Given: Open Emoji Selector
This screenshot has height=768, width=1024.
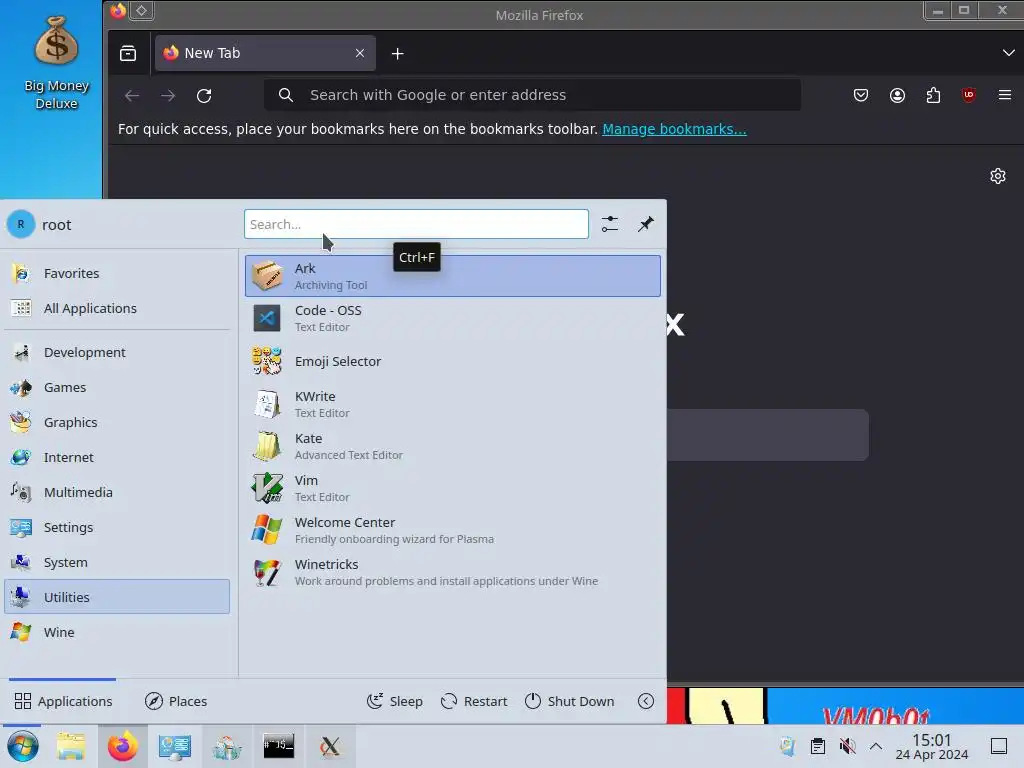Looking at the screenshot, I should [x=453, y=361].
